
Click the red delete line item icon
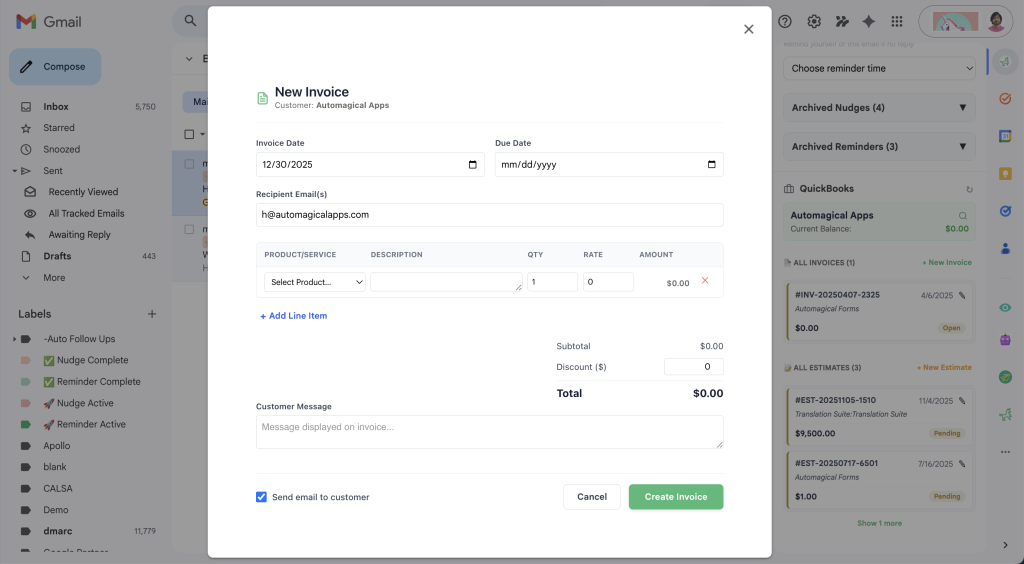[705, 281]
